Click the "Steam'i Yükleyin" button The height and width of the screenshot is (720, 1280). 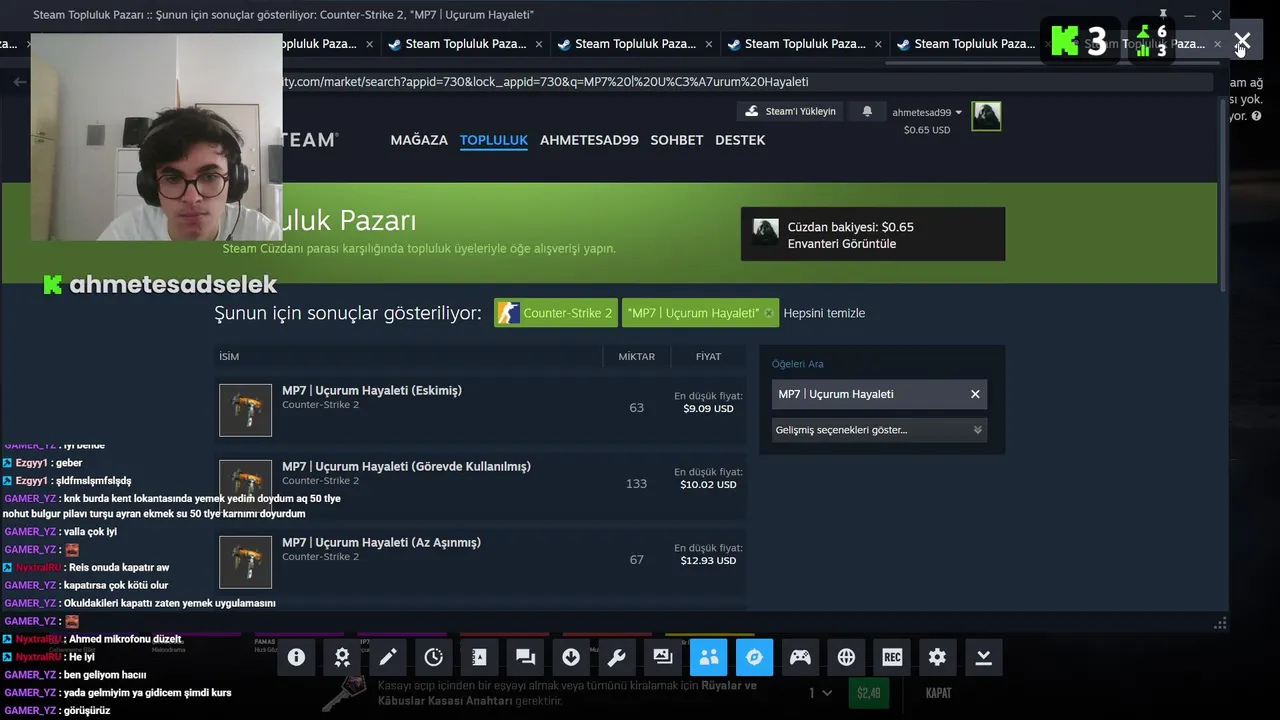tap(792, 111)
